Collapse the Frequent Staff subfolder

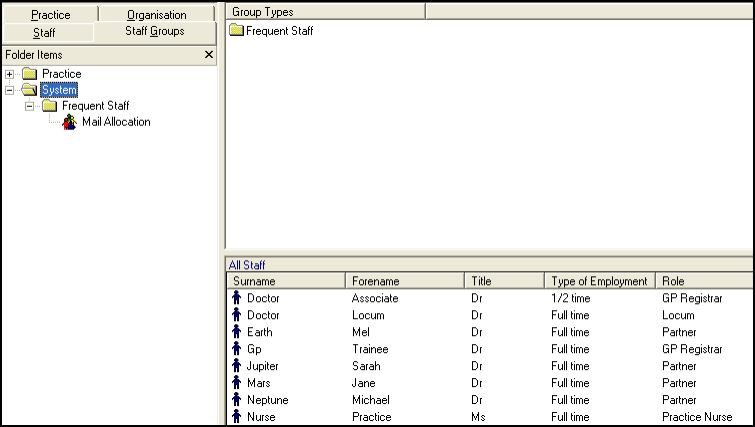(30, 106)
